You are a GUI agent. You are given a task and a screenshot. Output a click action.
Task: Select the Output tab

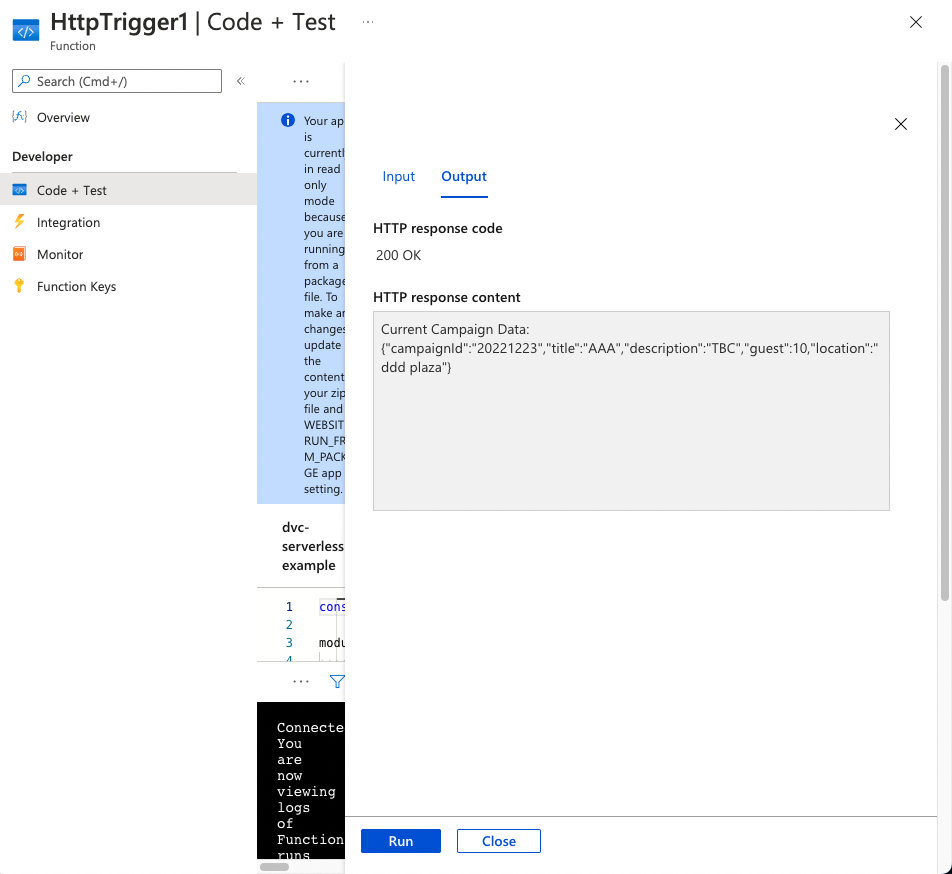pos(464,176)
